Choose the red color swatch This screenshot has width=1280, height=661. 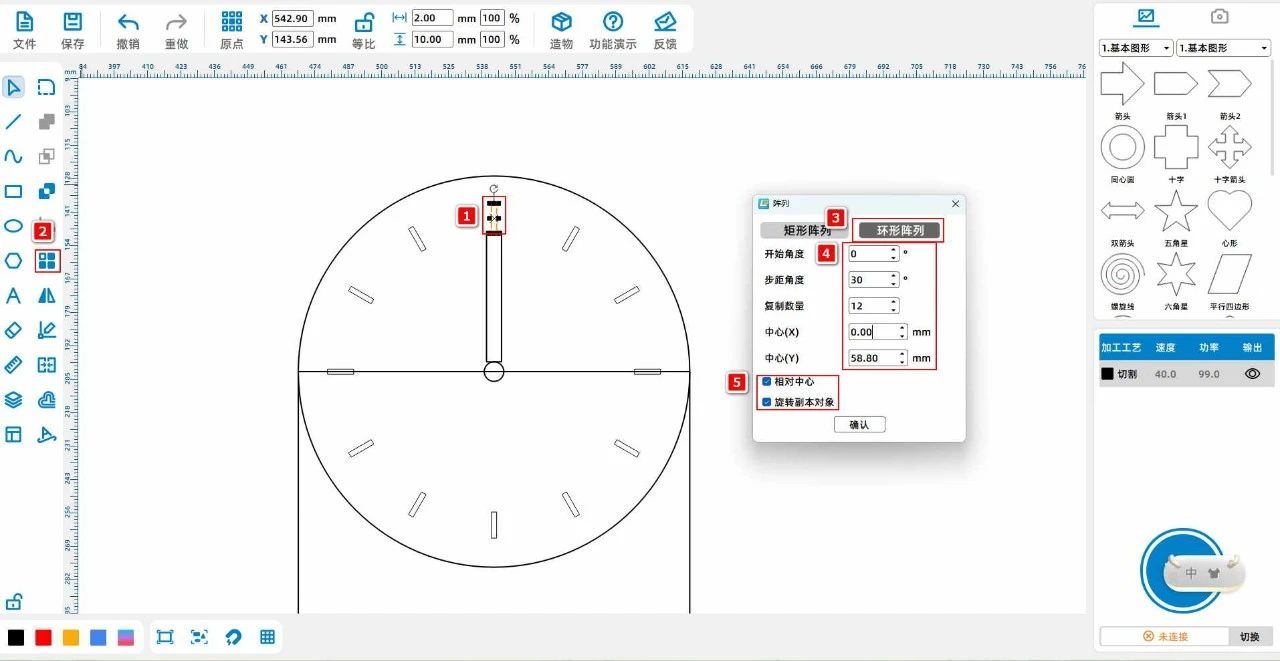(x=43, y=637)
